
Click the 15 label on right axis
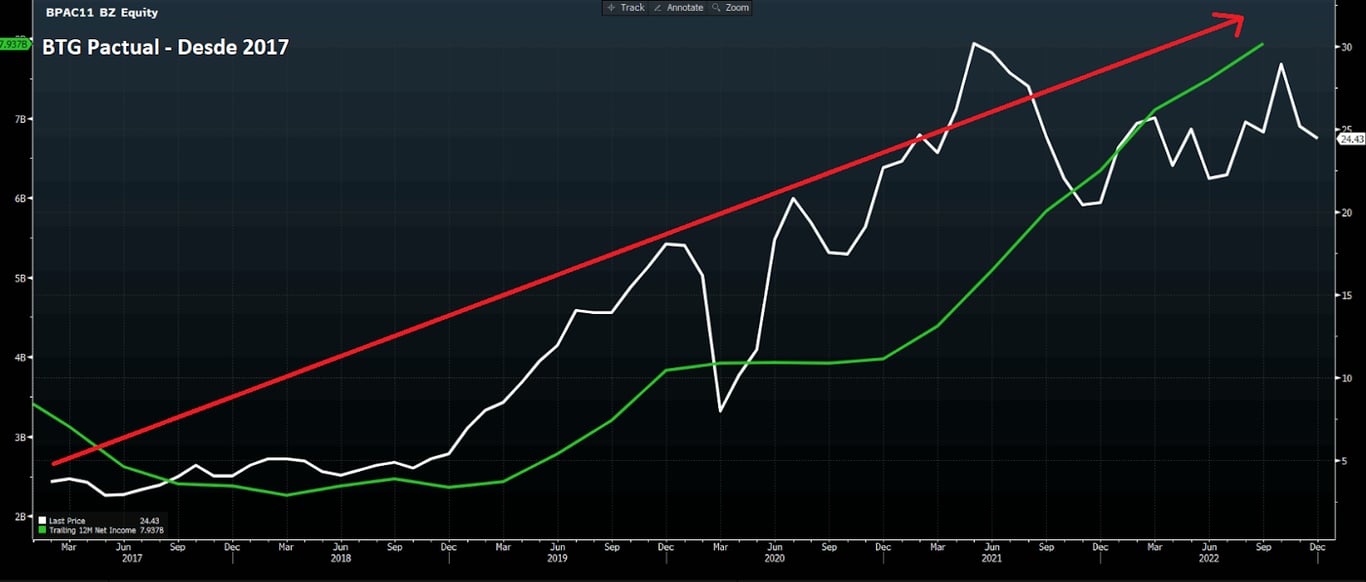[x=1347, y=295]
